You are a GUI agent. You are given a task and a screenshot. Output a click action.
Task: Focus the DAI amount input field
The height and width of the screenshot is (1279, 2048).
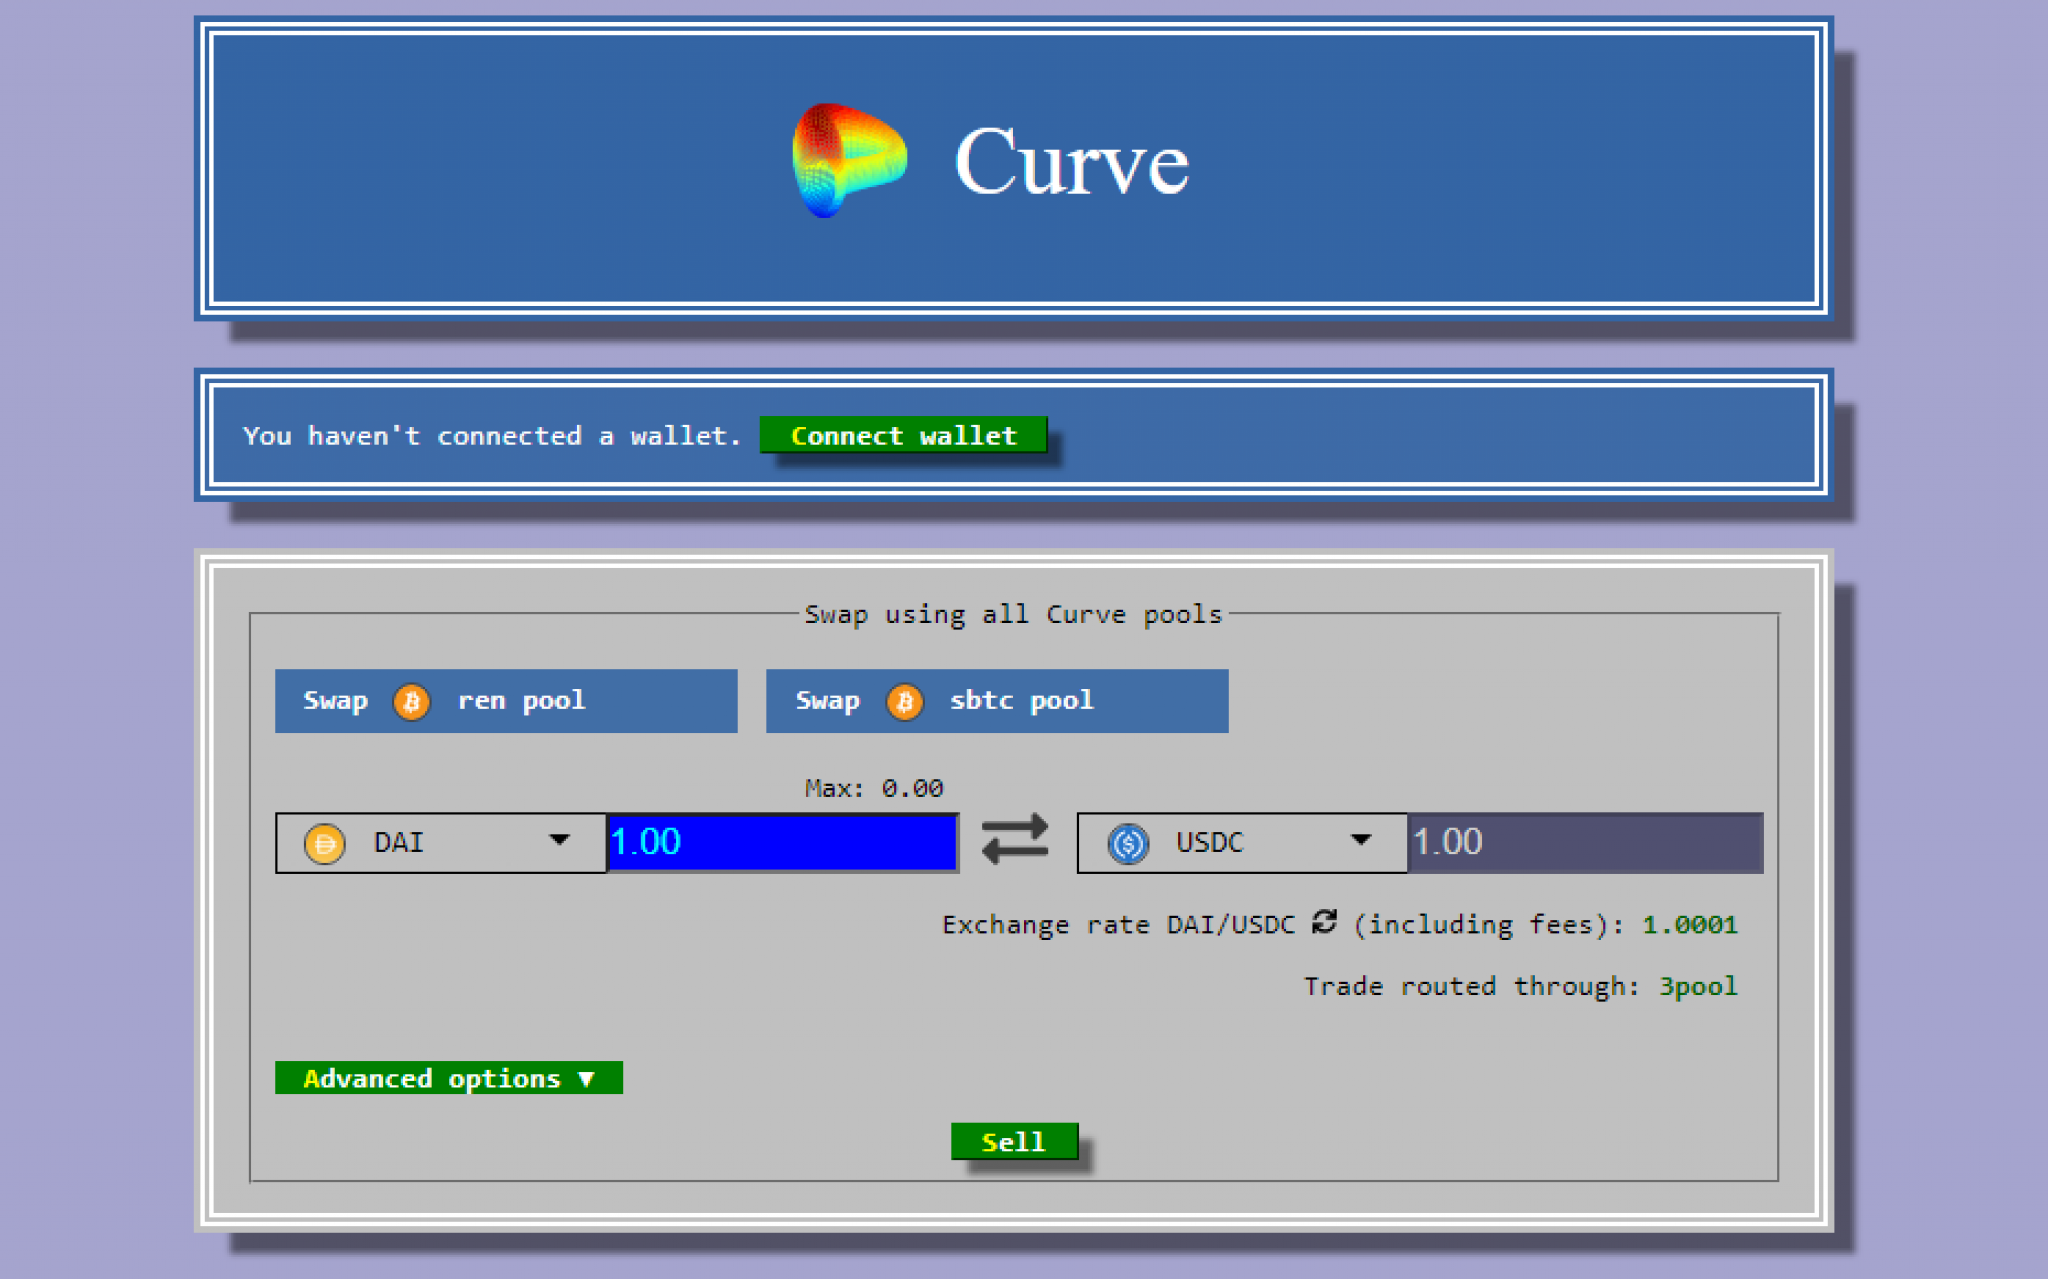[x=782, y=842]
